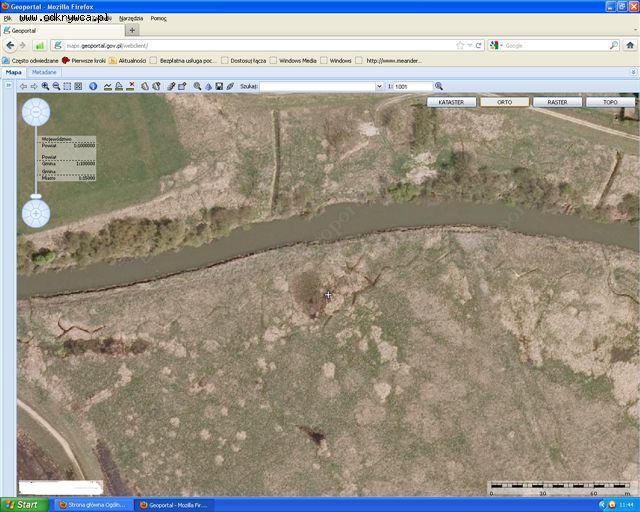Select the measure distance line tool

(x=108, y=86)
